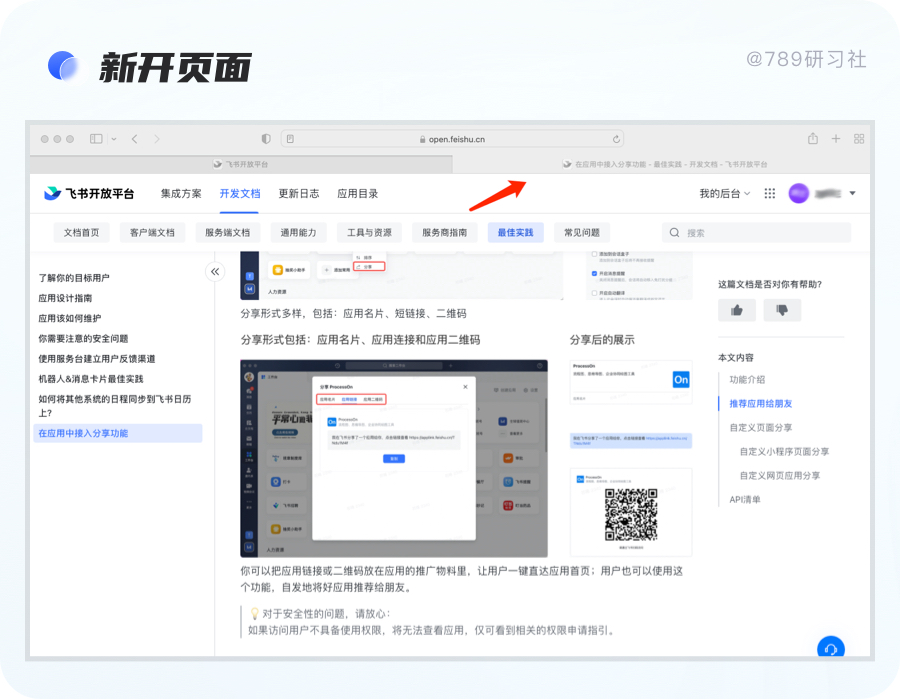Open 应用设计指南 in sidebar

pyautogui.click(x=65, y=298)
